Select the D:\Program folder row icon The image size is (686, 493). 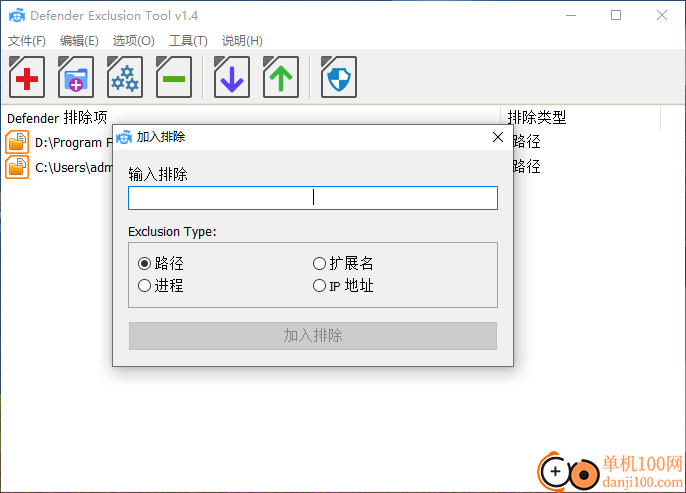pyautogui.click(x=17, y=142)
